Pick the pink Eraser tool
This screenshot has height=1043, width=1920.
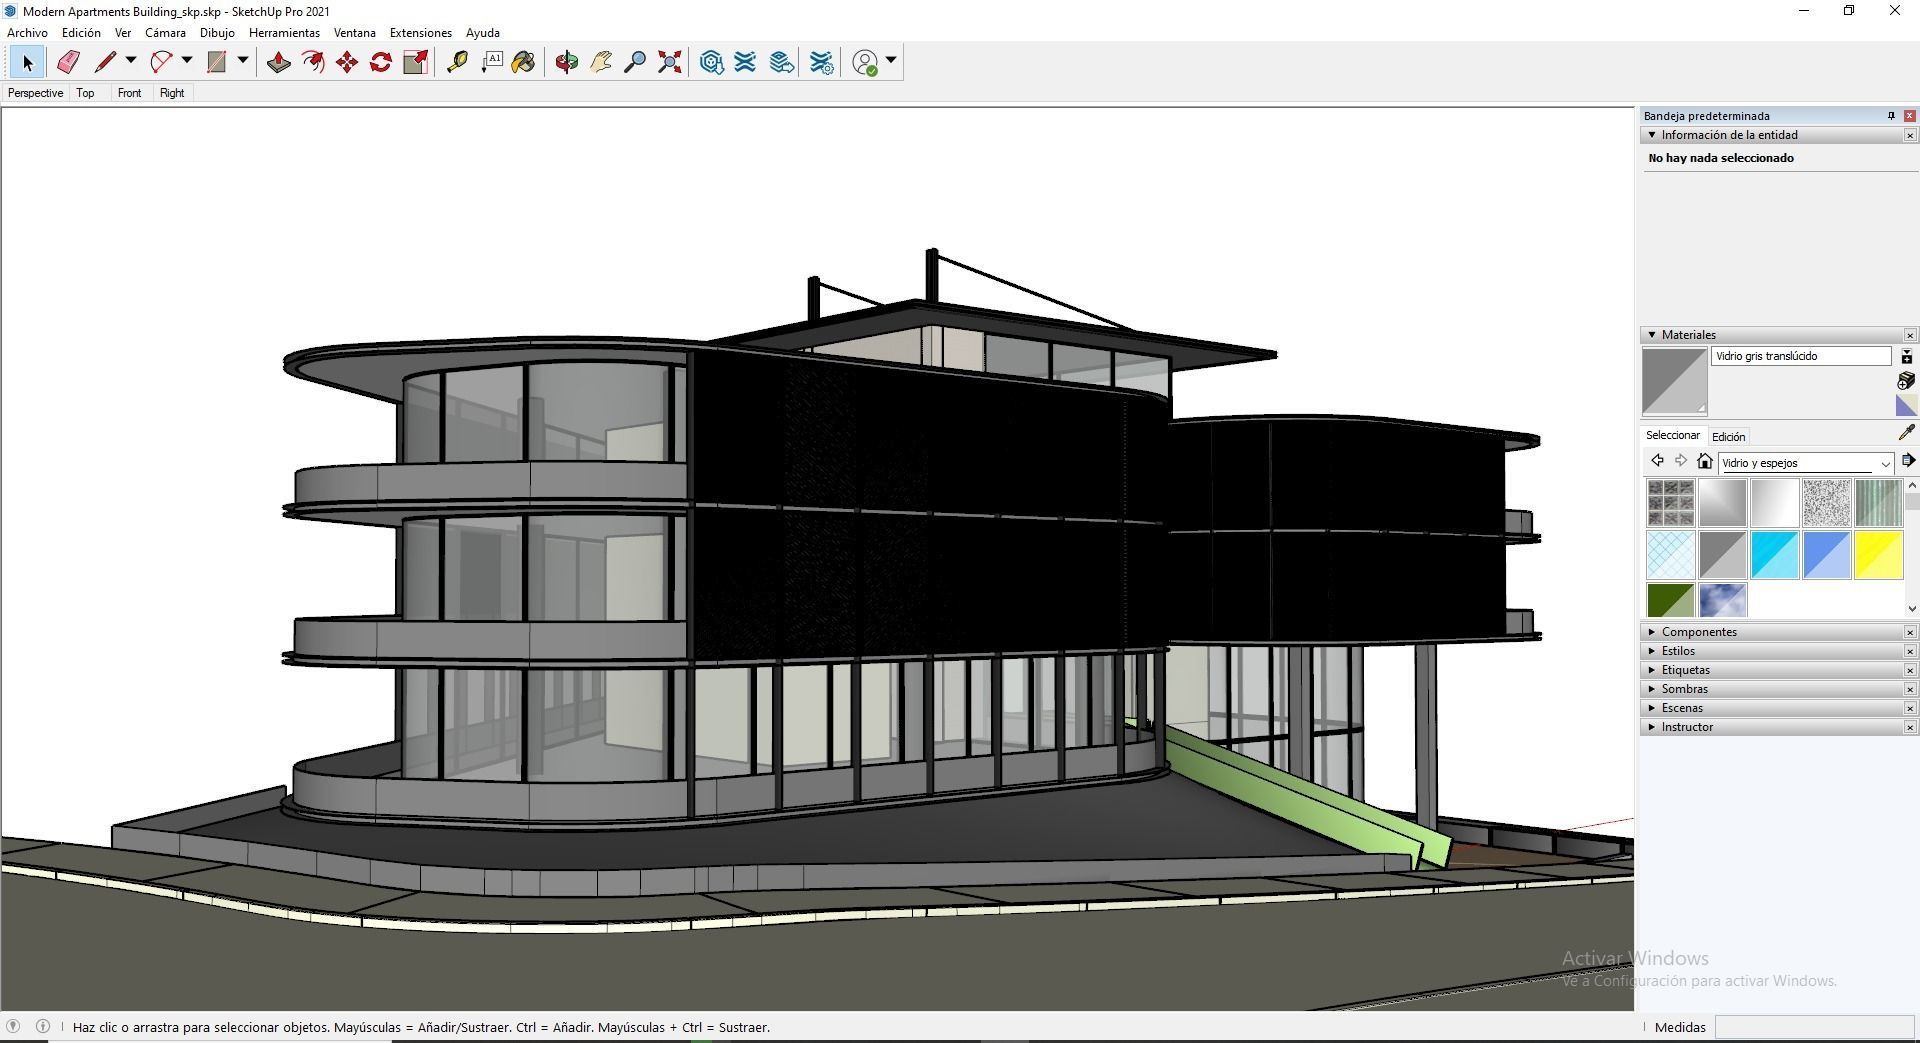click(x=68, y=62)
